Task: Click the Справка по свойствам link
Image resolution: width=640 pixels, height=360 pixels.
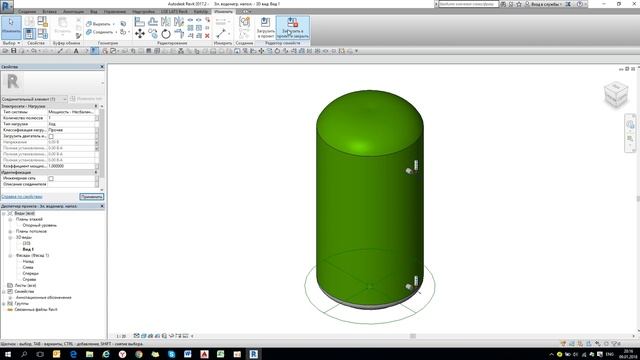Action: click(x=22, y=197)
